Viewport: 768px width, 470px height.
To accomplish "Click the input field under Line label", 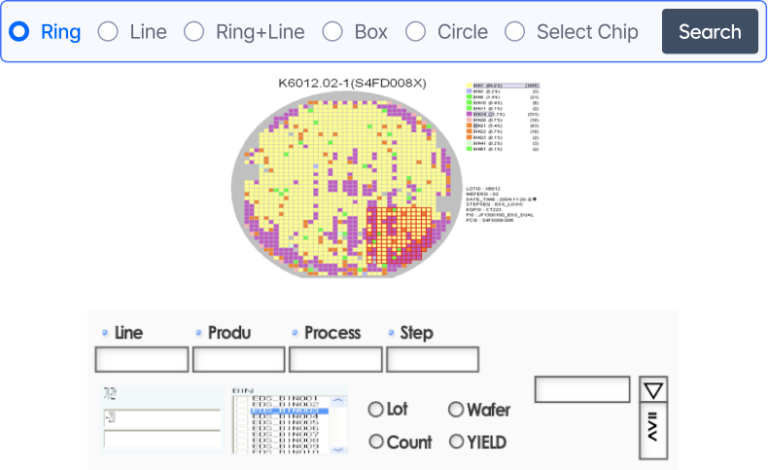I will coord(141,359).
